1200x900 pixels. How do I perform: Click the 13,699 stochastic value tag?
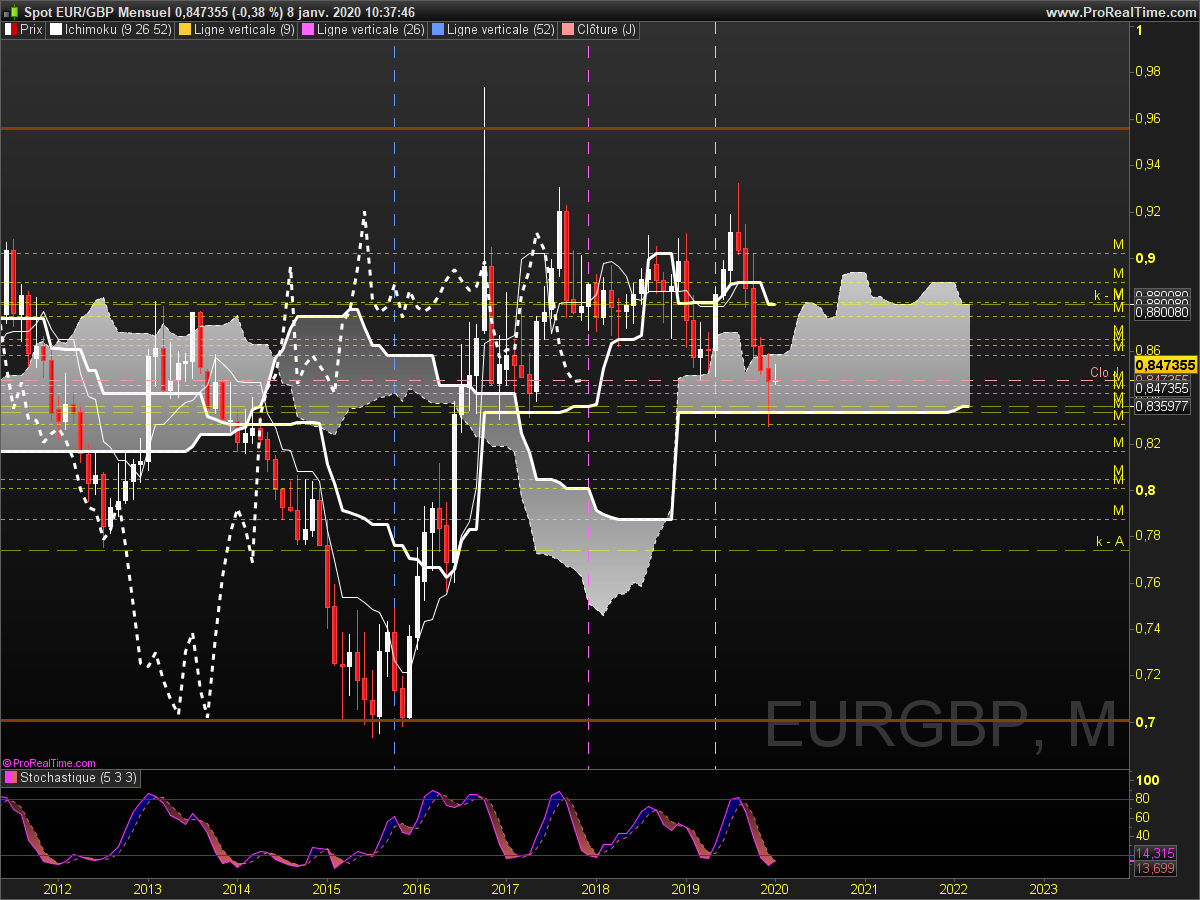[1155, 868]
